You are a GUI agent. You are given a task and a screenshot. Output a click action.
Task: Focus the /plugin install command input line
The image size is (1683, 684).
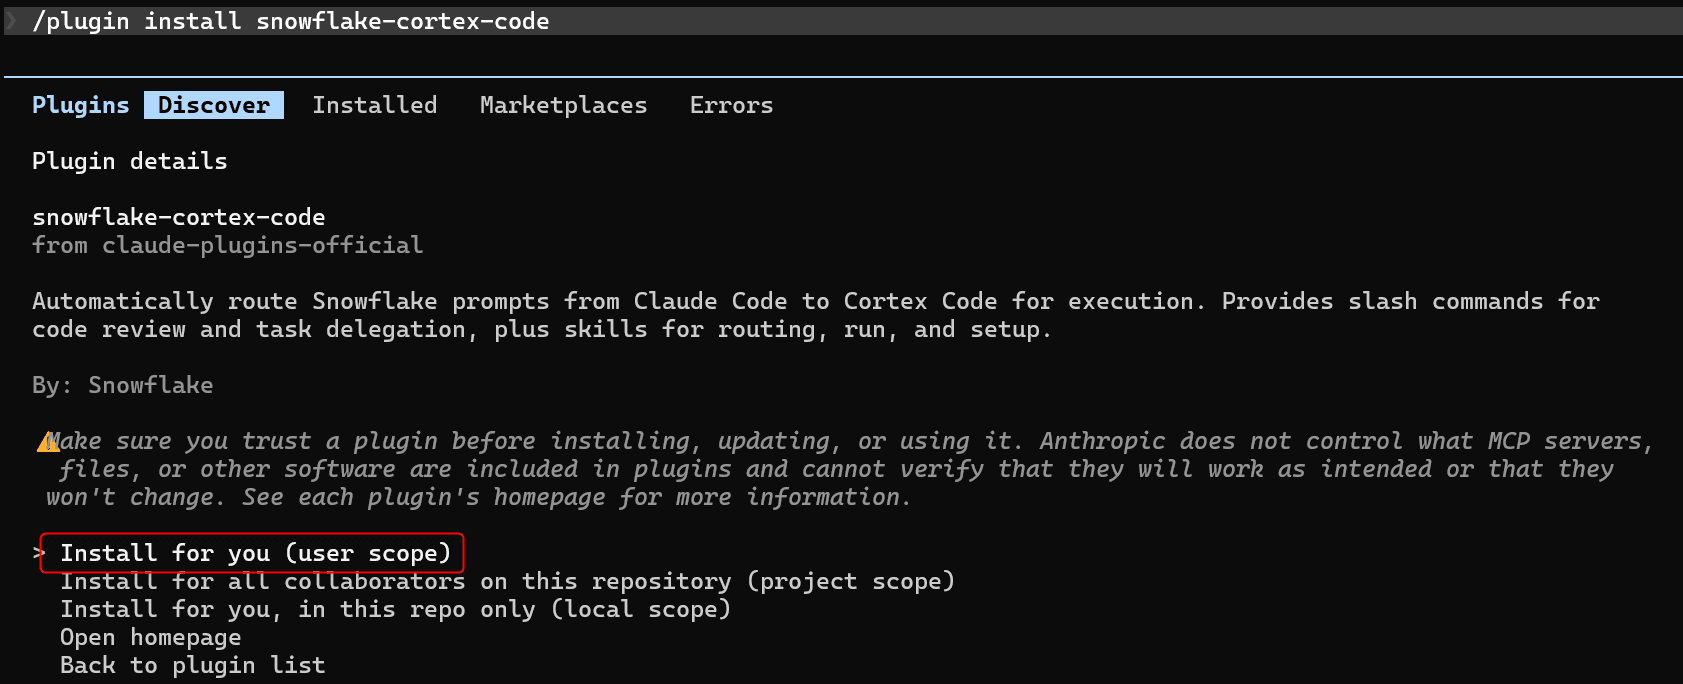842,21
